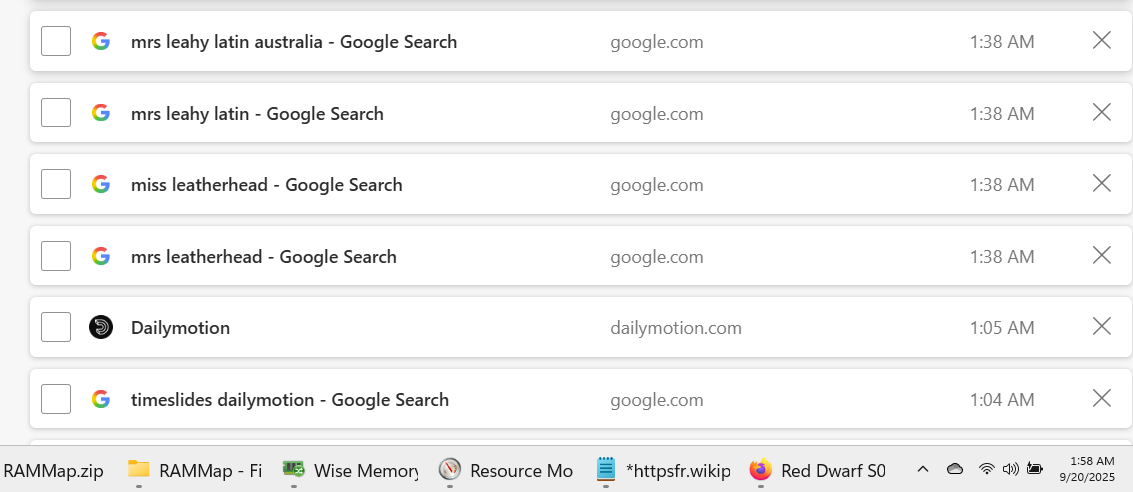Delete the 'miss leatherhead' history entry

[1101, 184]
